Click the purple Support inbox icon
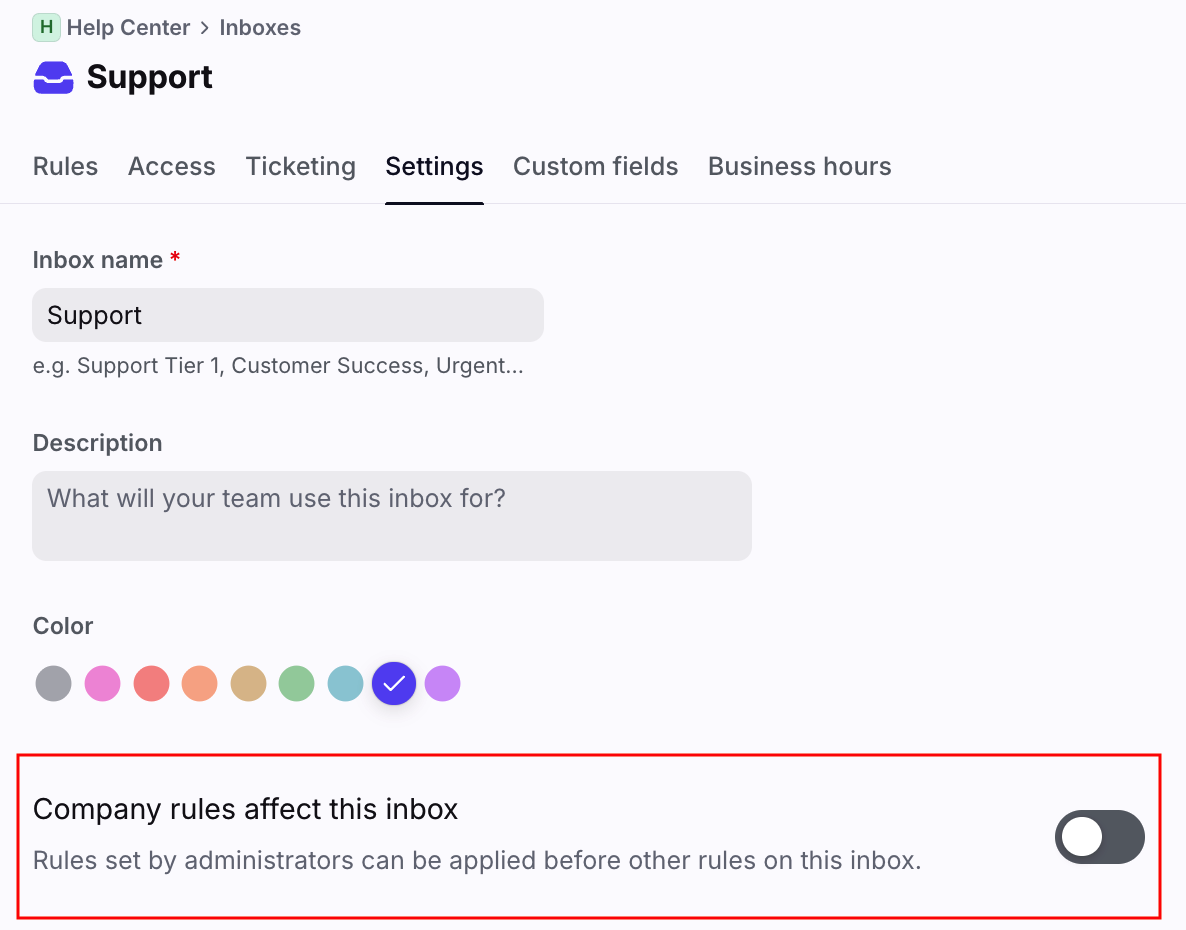The image size is (1186, 930). [53, 77]
